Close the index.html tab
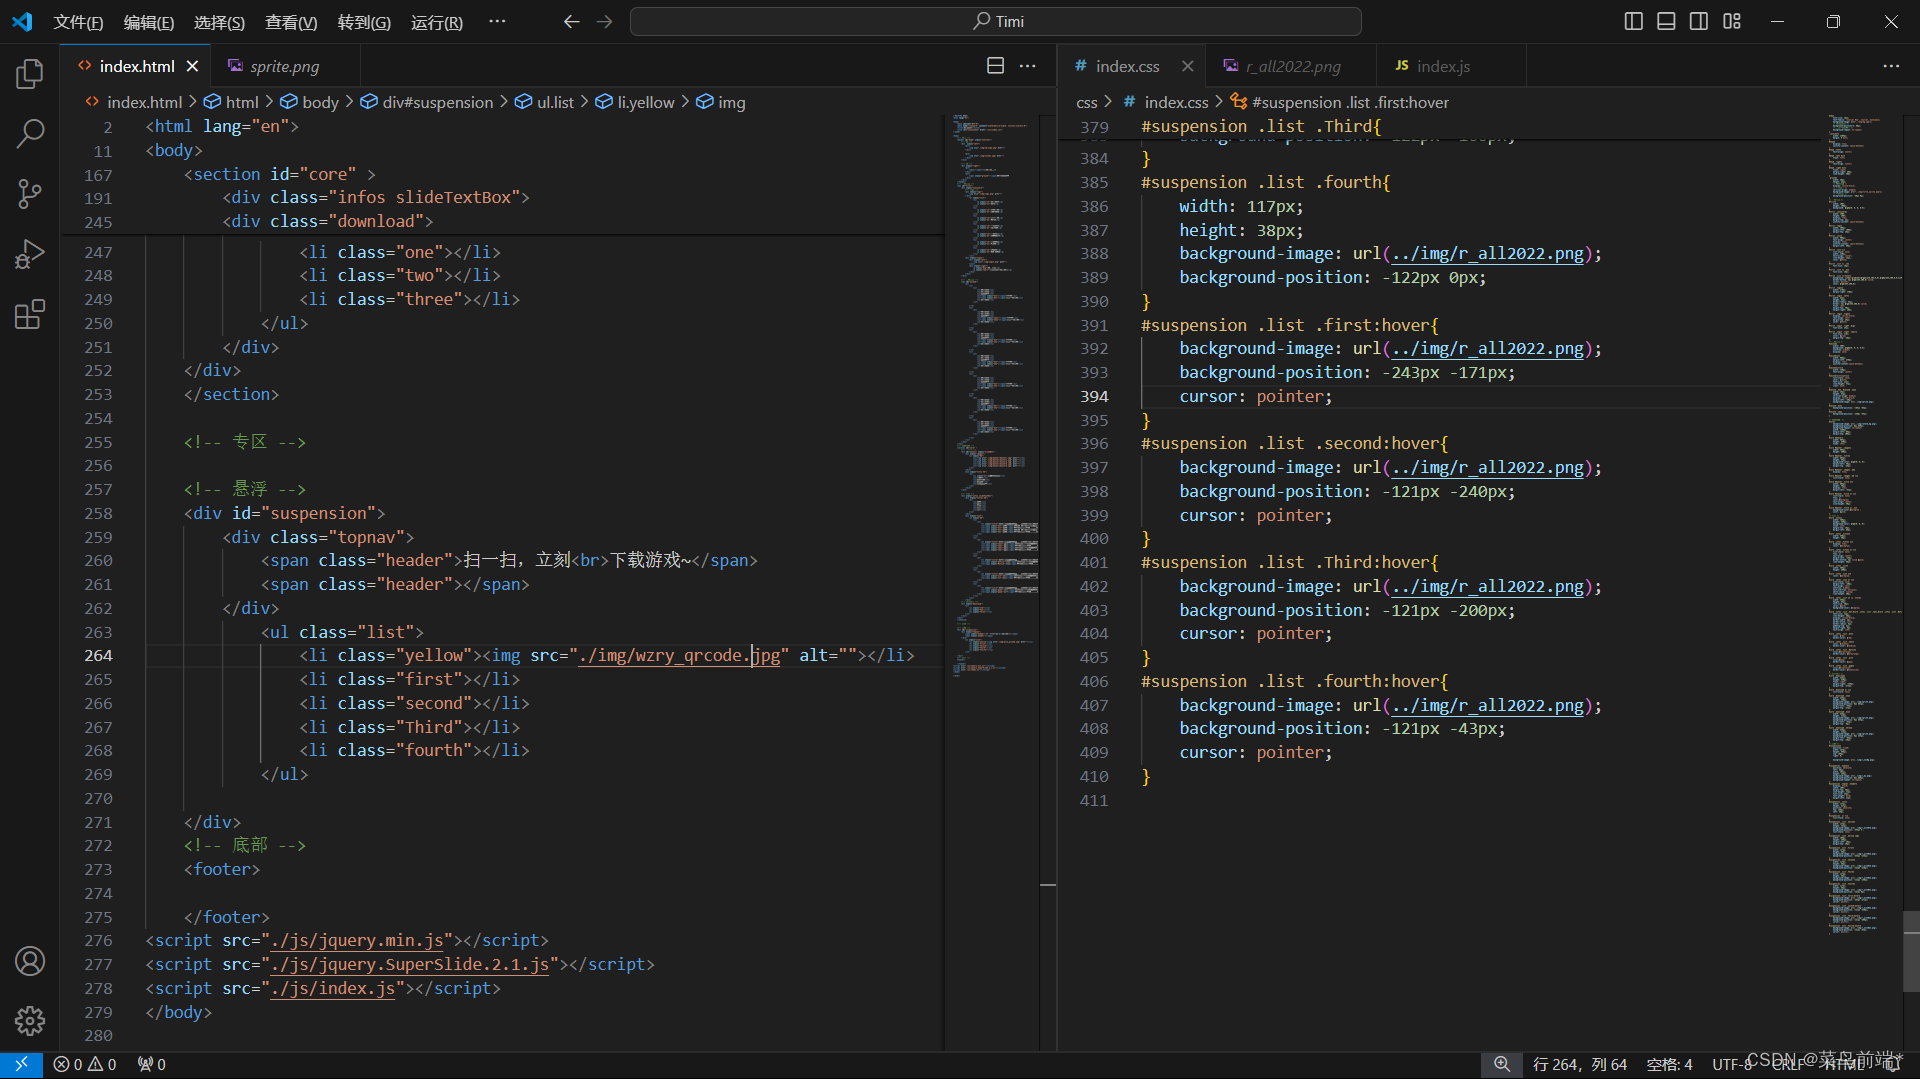Image resolution: width=1920 pixels, height=1079 pixels. click(192, 66)
